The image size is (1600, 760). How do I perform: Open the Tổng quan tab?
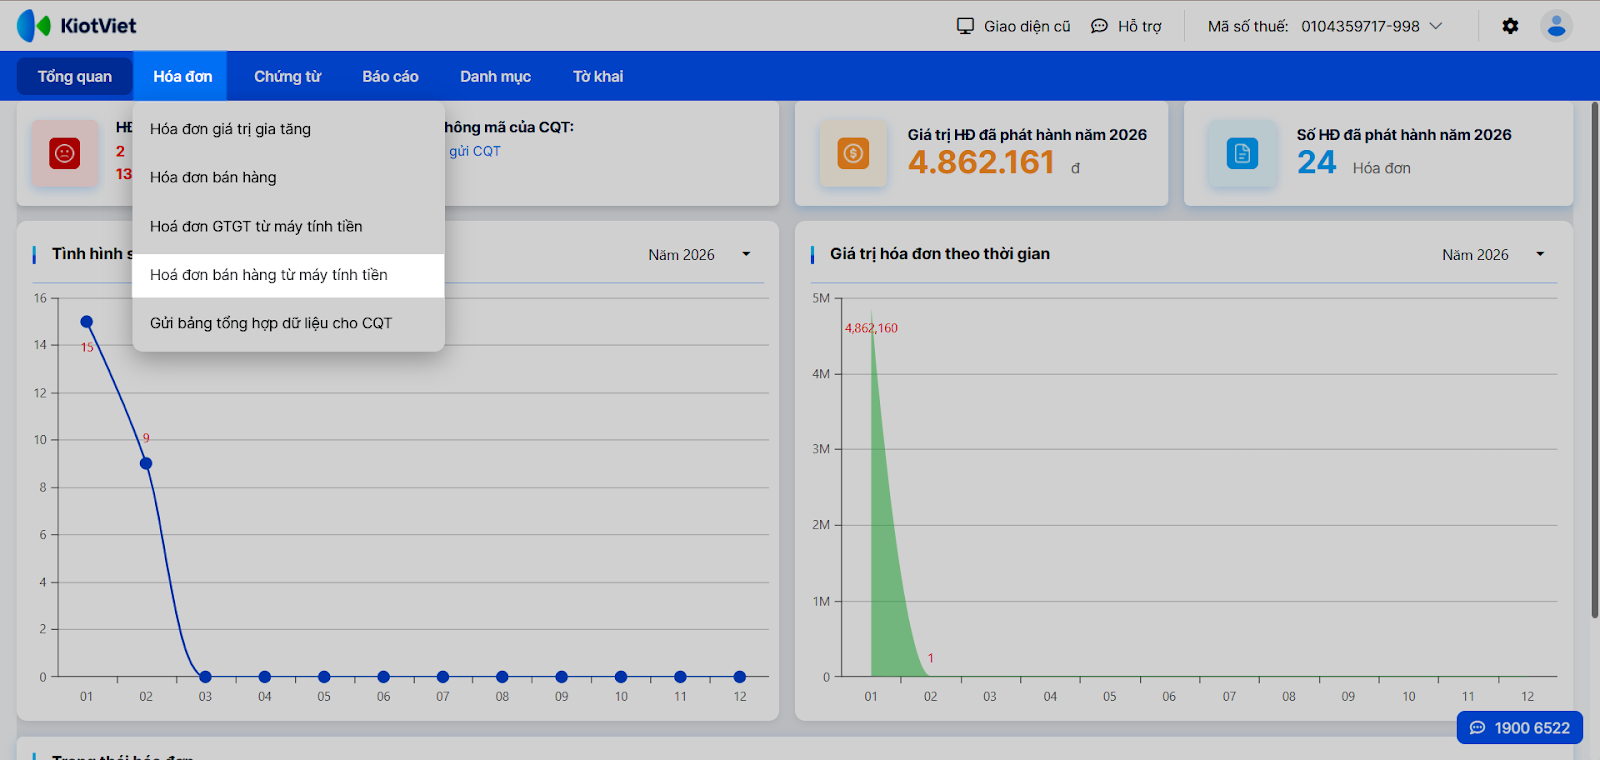point(75,76)
